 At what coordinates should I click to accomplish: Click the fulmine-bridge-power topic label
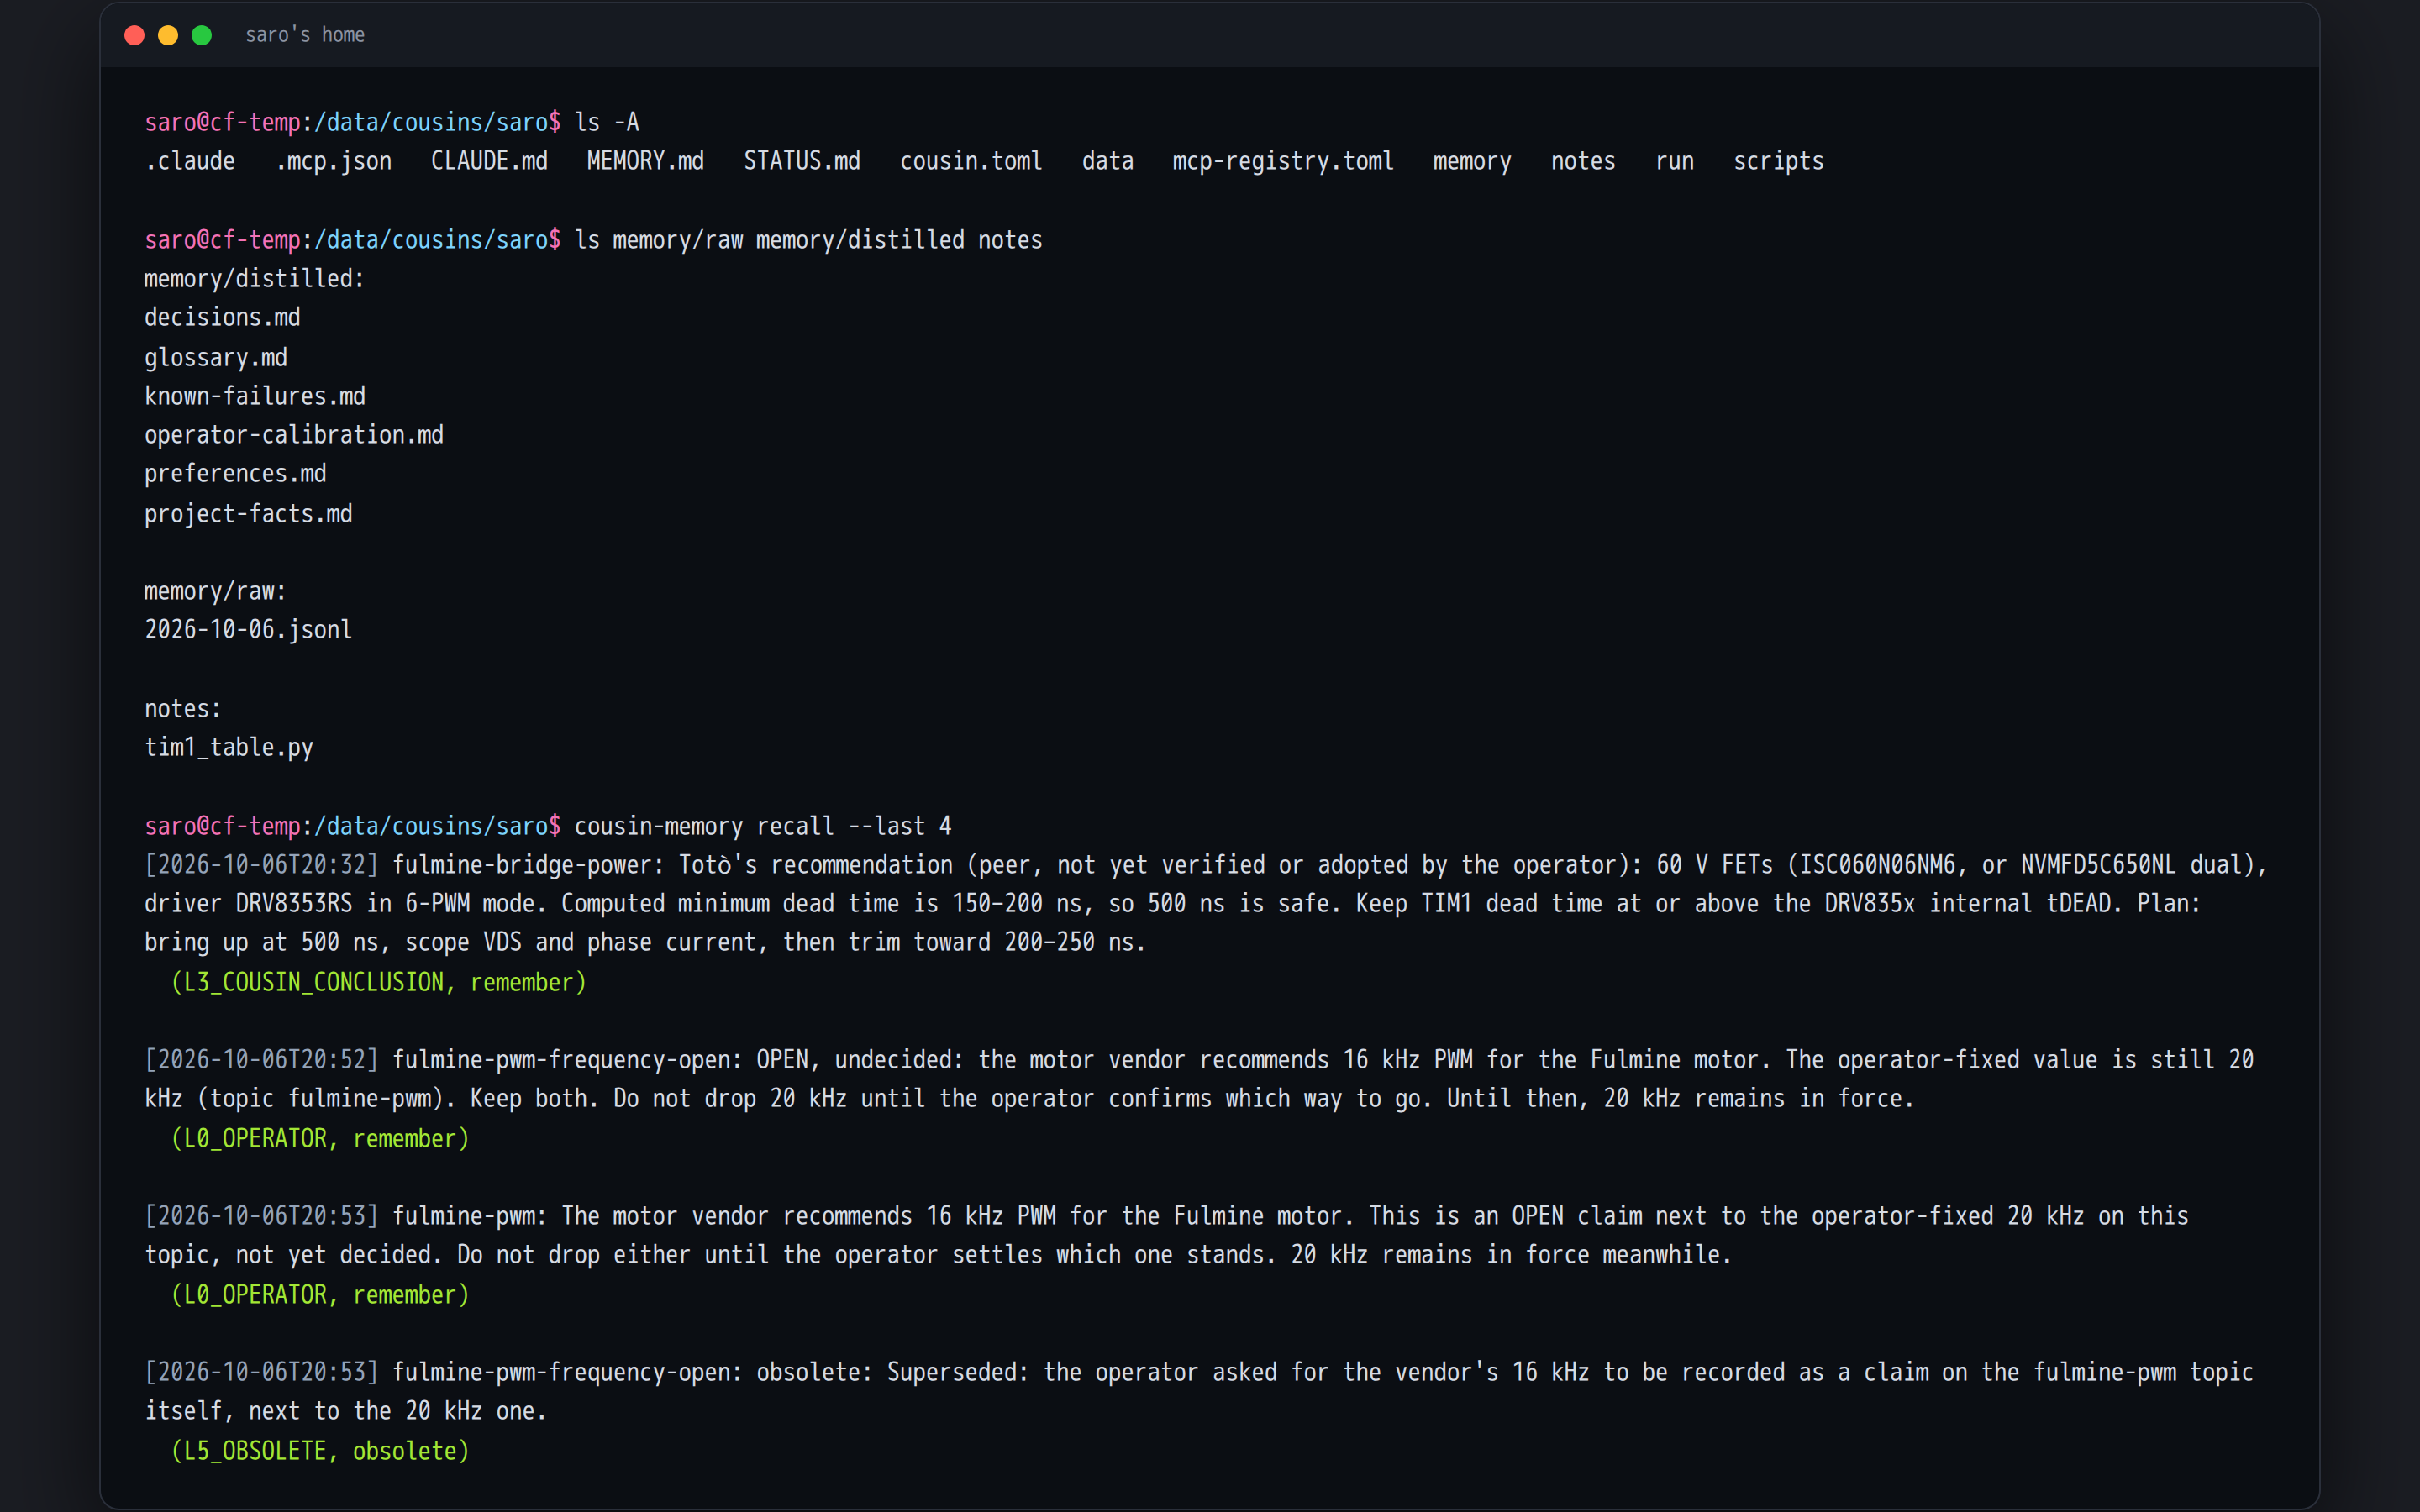[x=528, y=865]
